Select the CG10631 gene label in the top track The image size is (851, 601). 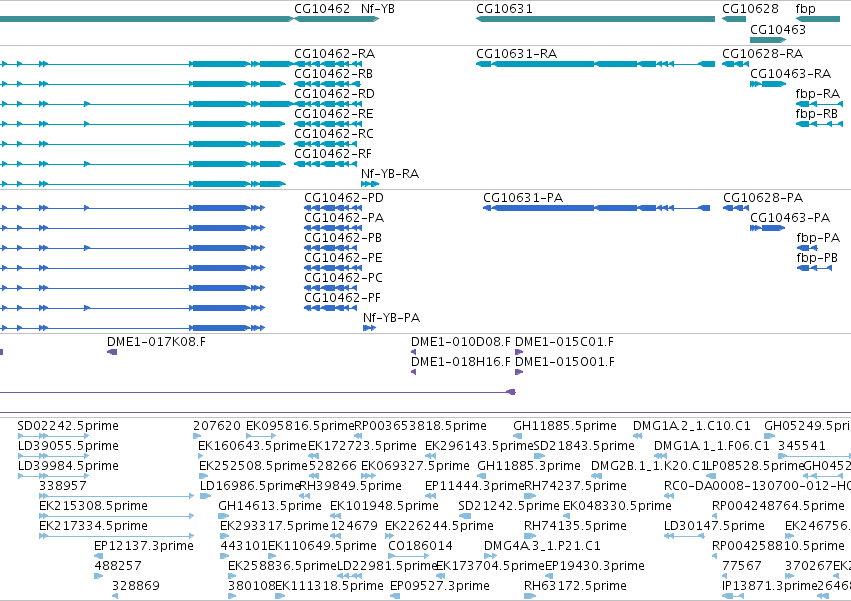(504, 9)
